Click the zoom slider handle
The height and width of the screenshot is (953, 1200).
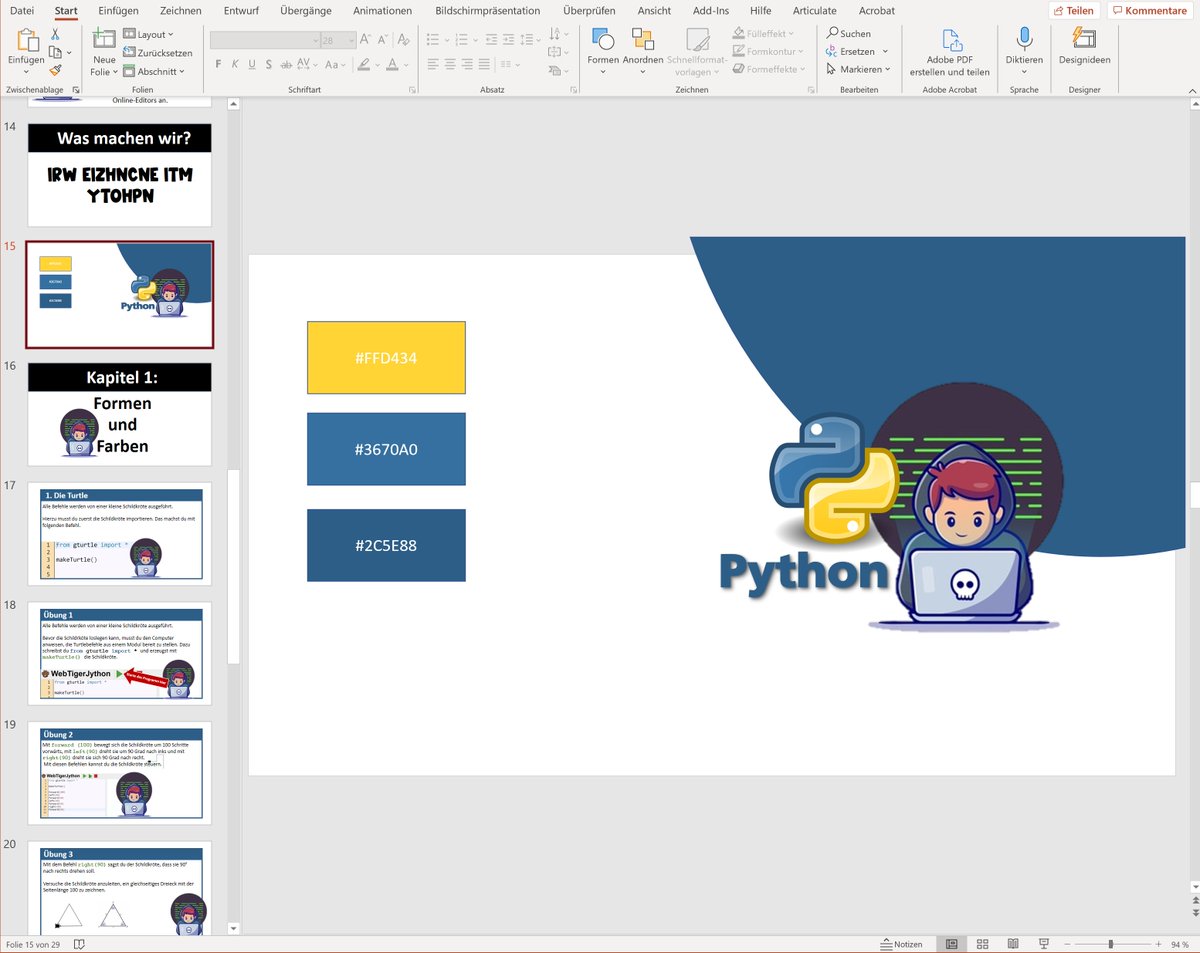pos(1110,944)
